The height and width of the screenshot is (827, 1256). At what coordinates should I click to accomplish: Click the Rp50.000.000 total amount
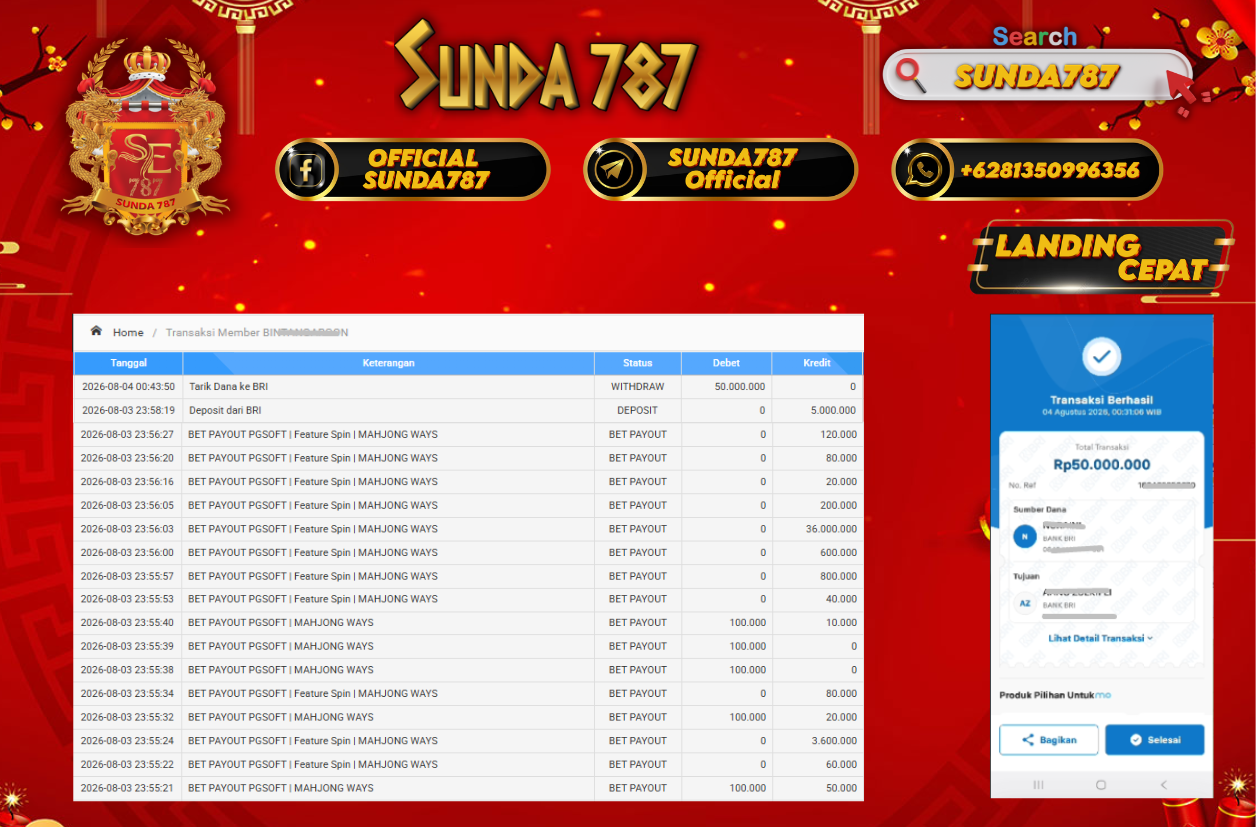pyautogui.click(x=1101, y=465)
